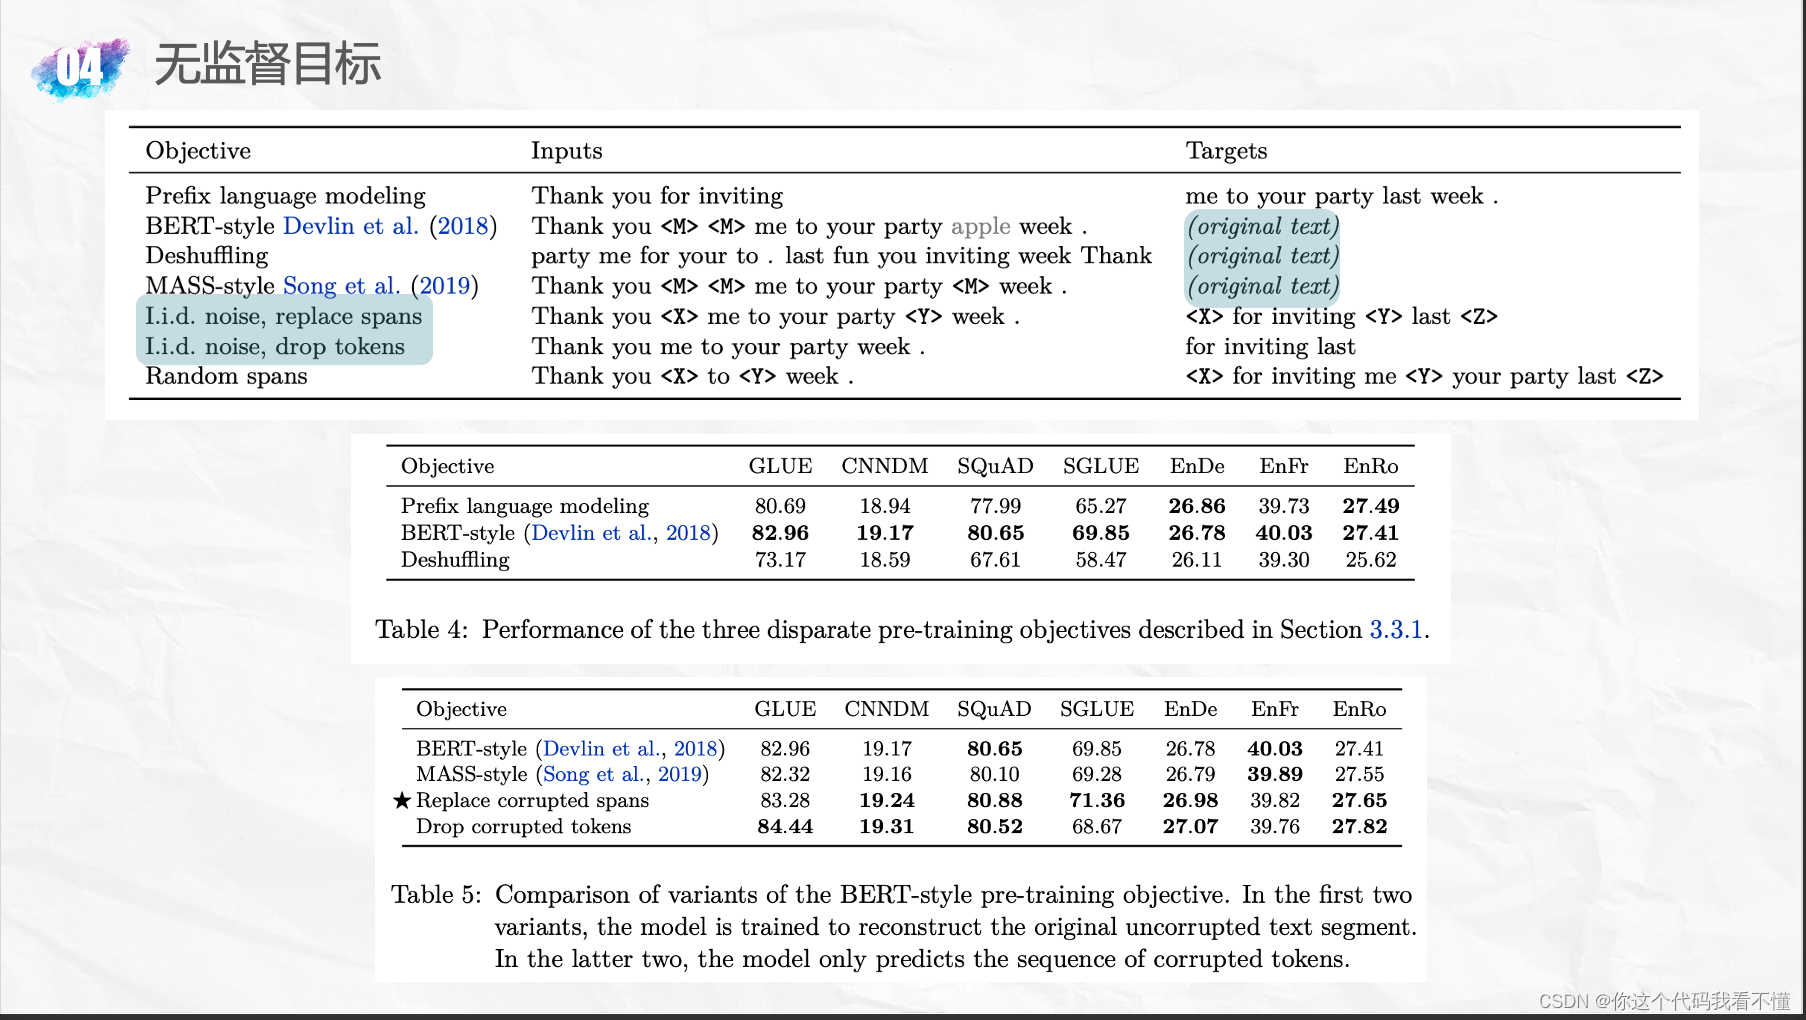Click '(original text)' target in BERT-style row
Viewport: 1806px width, 1020px height.
click(x=1263, y=226)
